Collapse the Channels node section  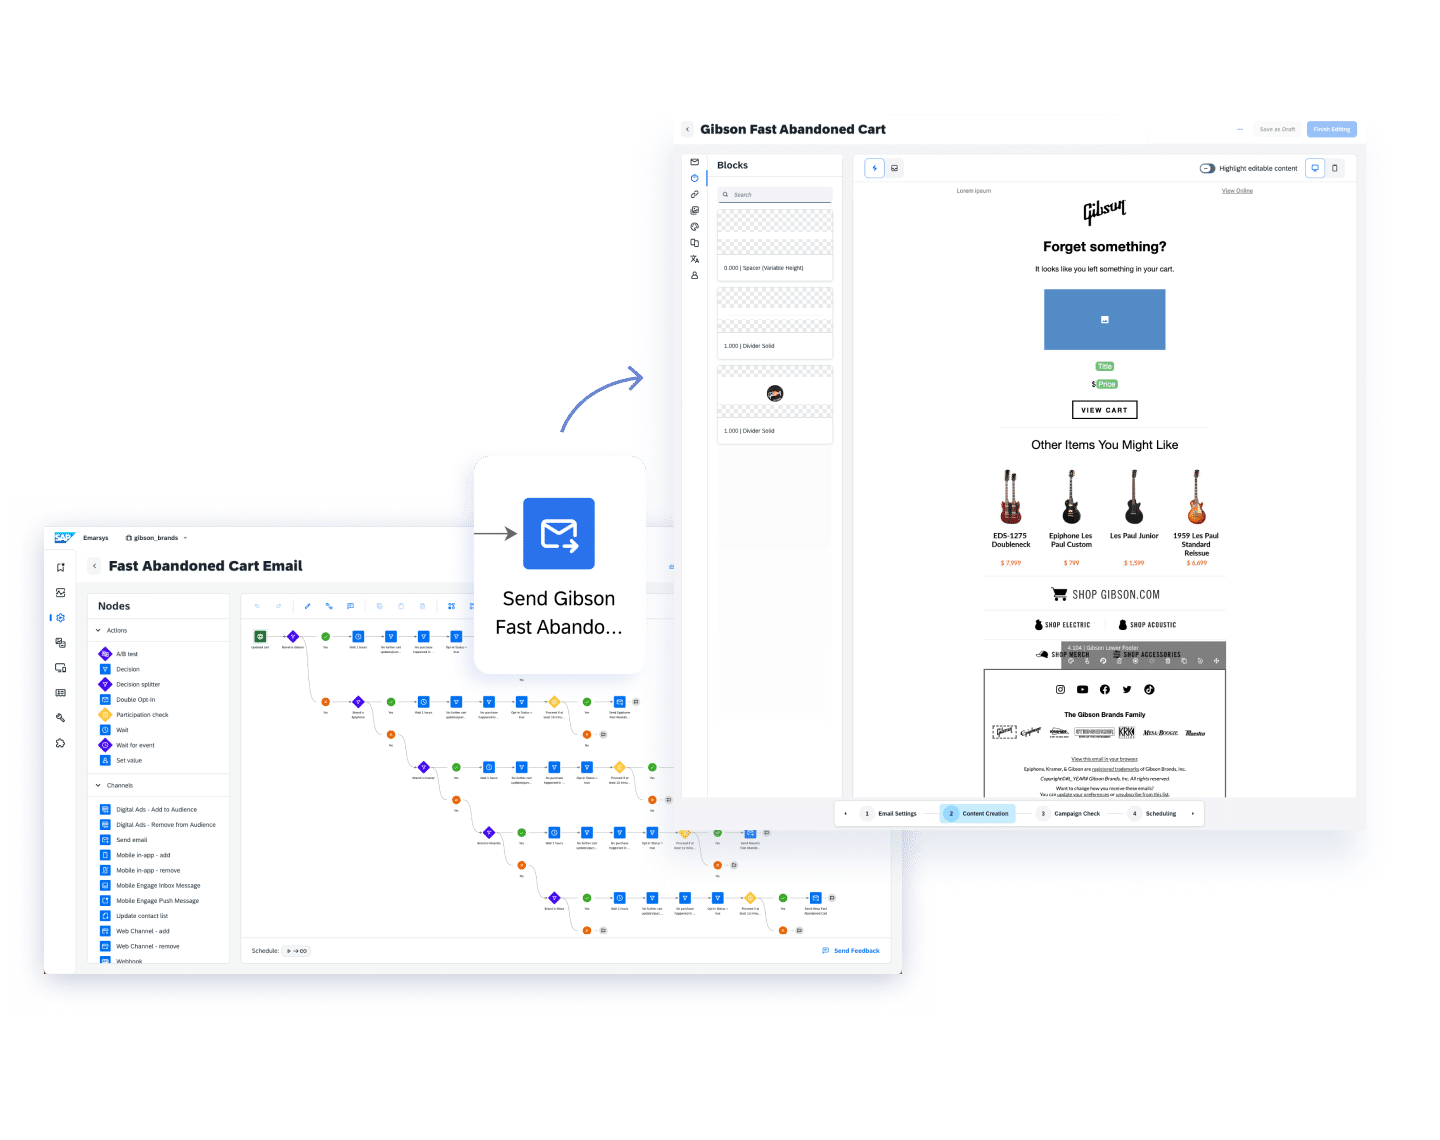point(98,785)
